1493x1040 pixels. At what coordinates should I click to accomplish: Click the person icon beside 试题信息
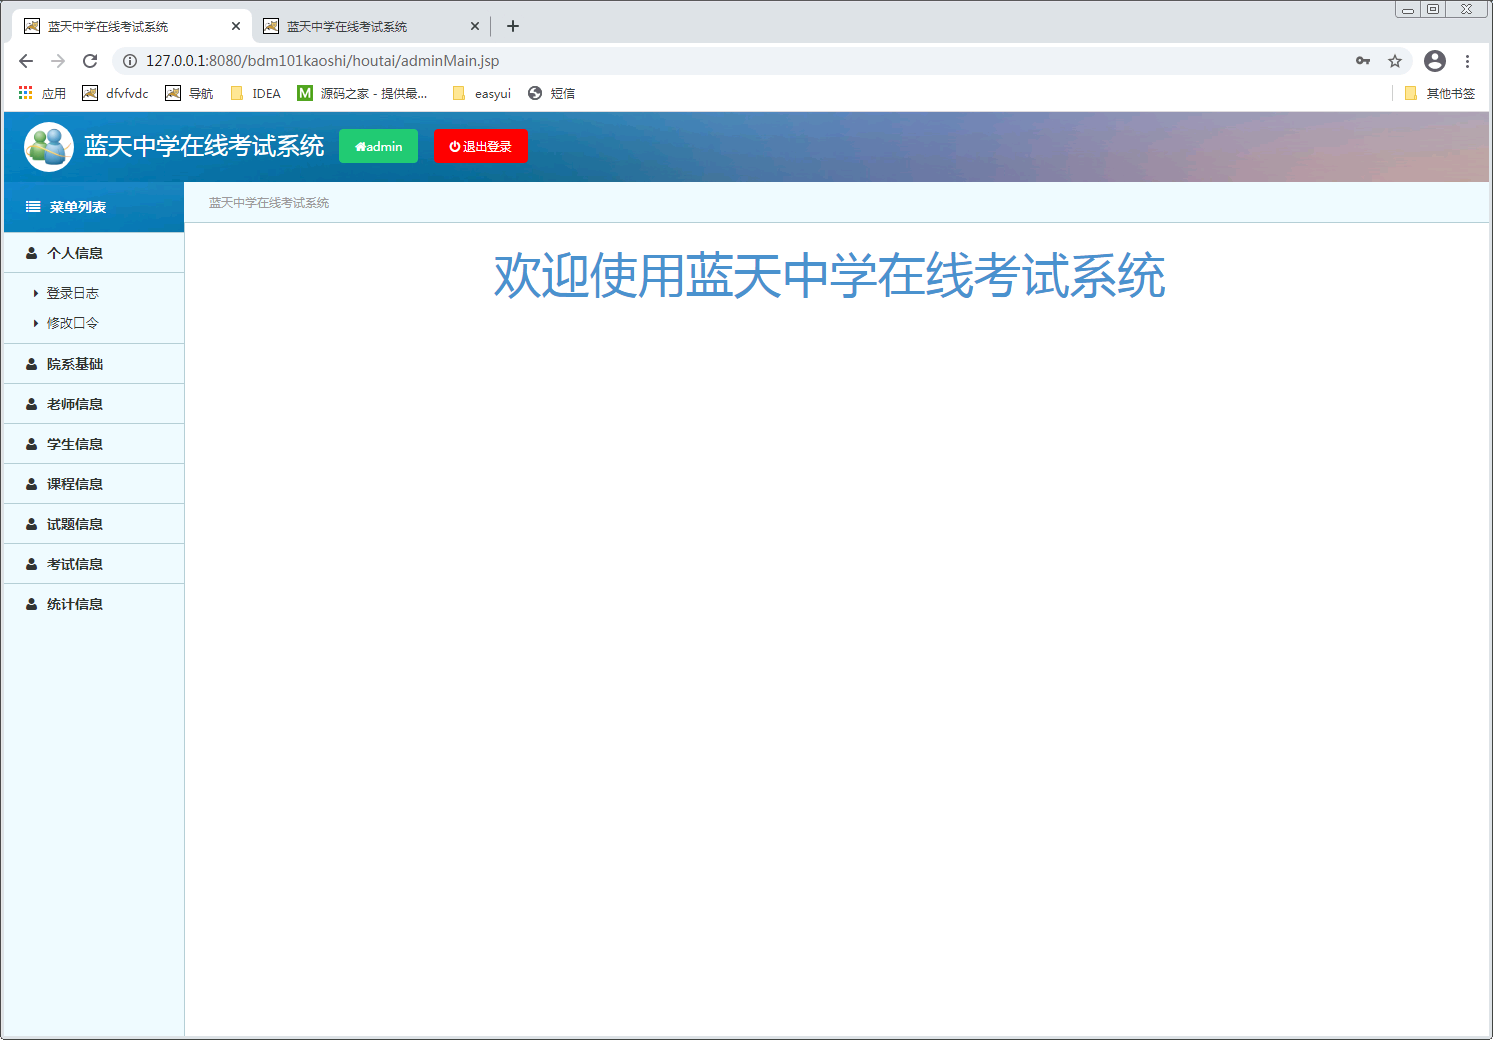click(32, 524)
